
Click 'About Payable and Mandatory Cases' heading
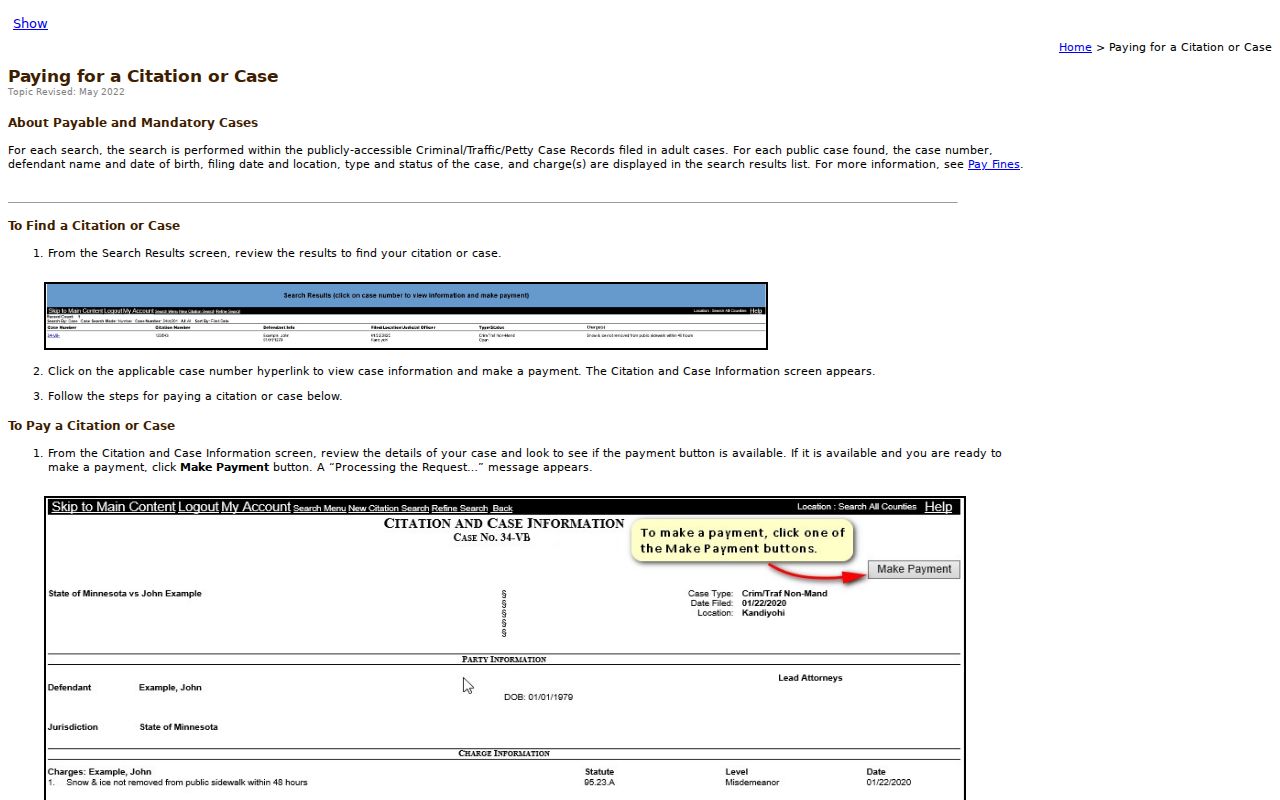pos(133,123)
